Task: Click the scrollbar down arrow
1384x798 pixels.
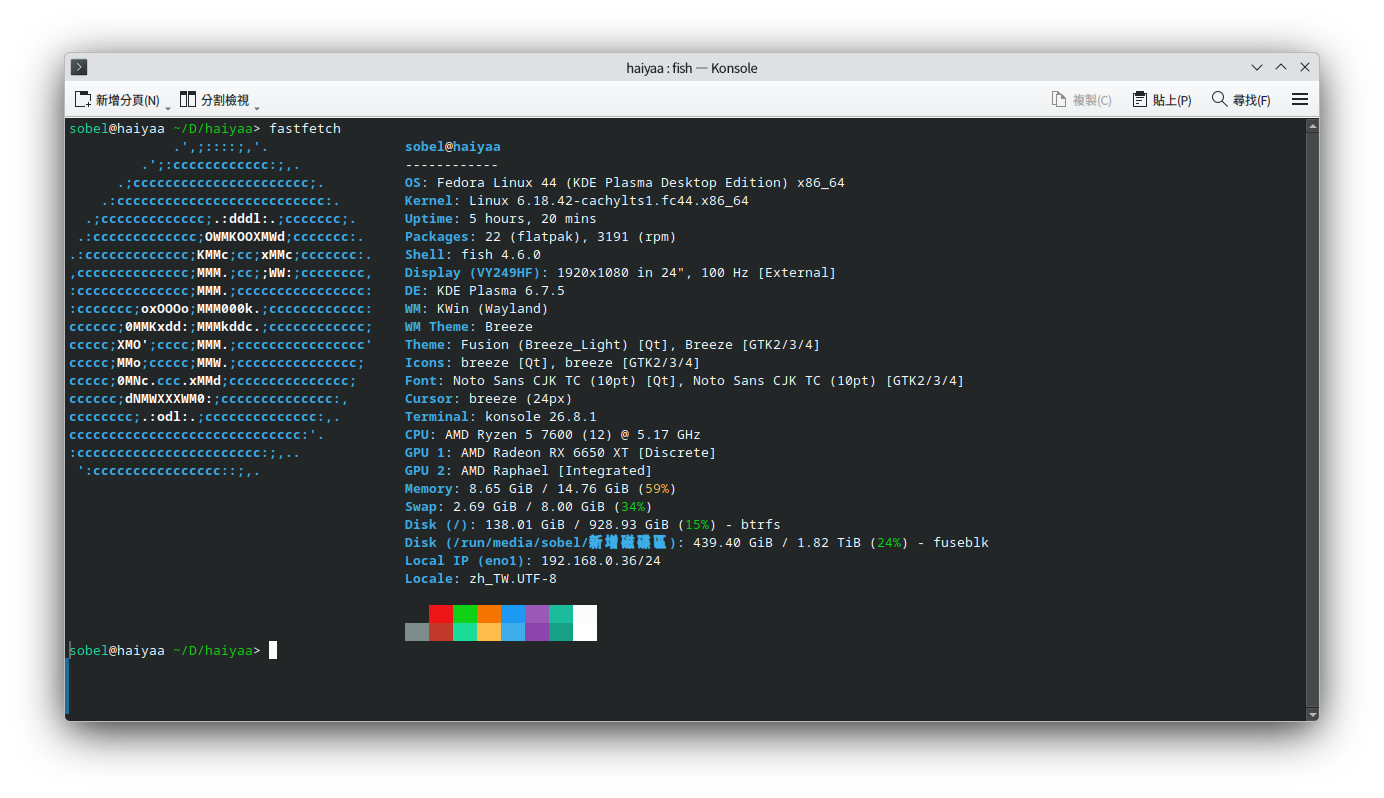Action: pyautogui.click(x=1312, y=713)
